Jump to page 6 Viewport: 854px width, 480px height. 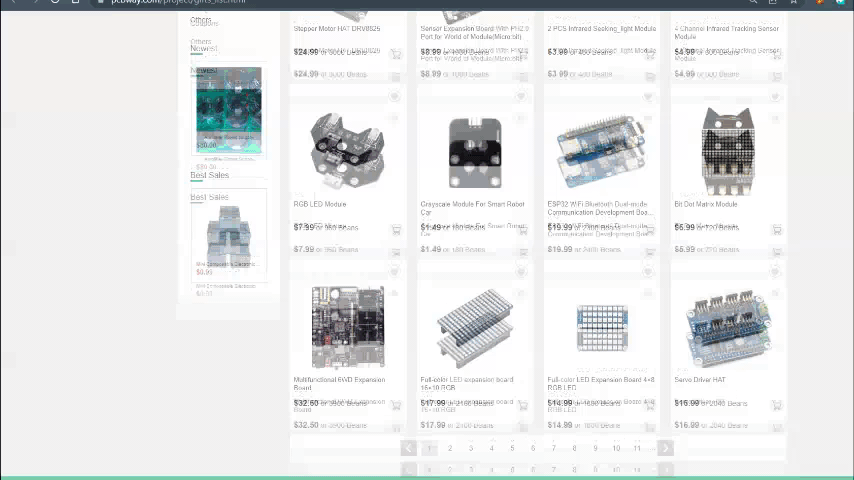coord(533,448)
